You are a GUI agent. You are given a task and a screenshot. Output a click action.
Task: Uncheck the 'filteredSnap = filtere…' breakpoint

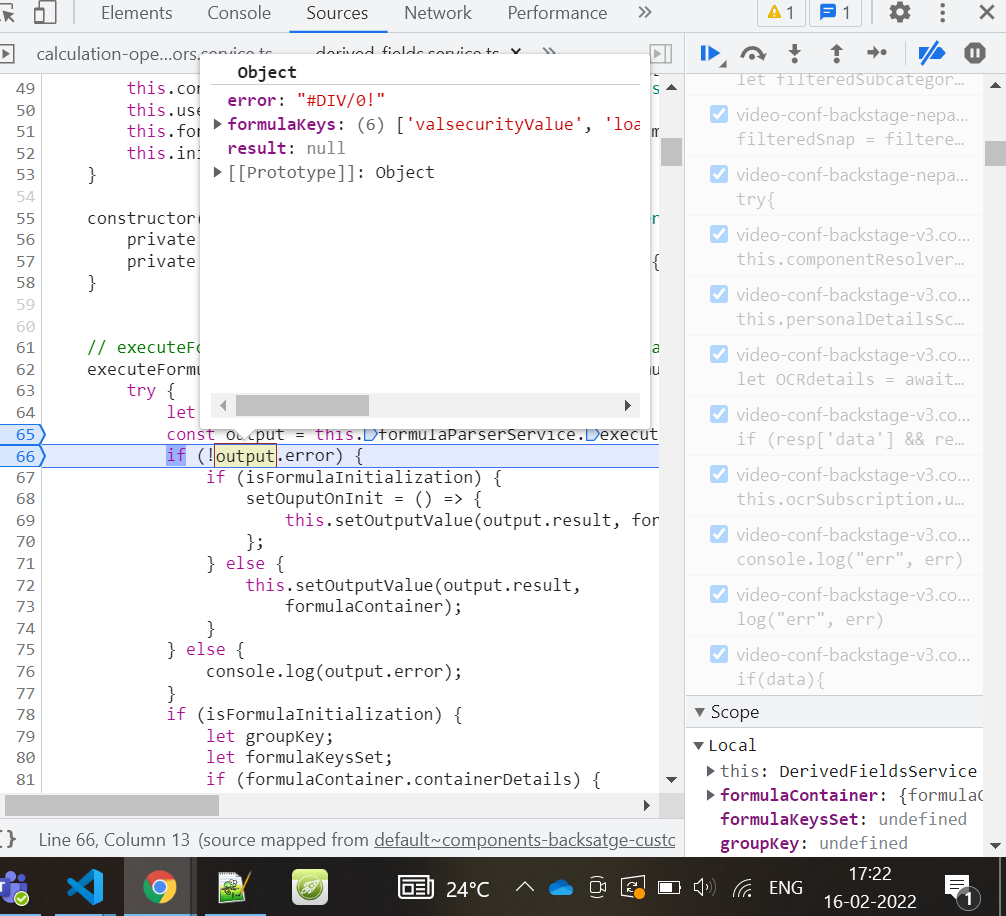(x=719, y=114)
